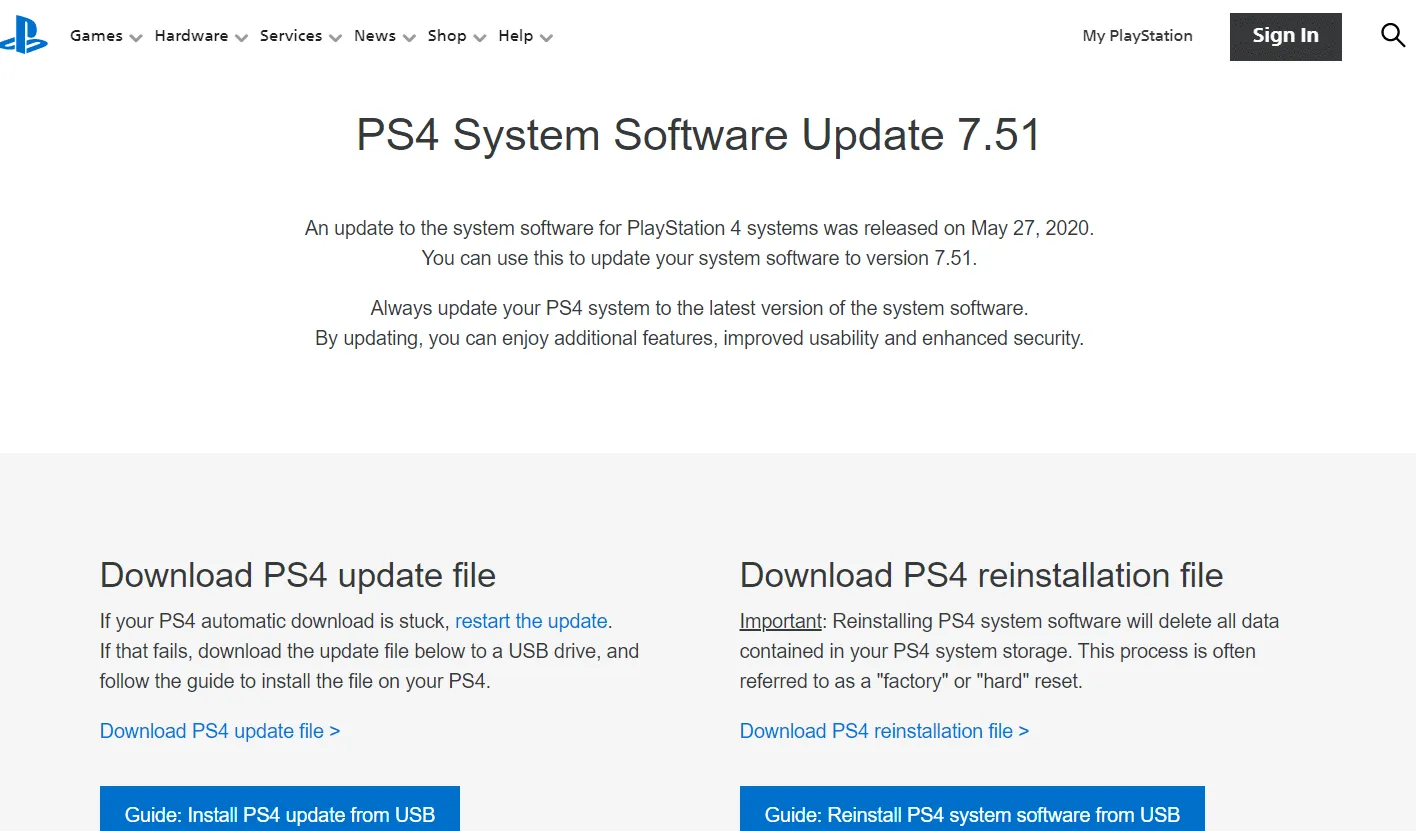Open 'Guide: Install PS4 update from USB'
The height and width of the screenshot is (831, 1416).
click(280, 814)
